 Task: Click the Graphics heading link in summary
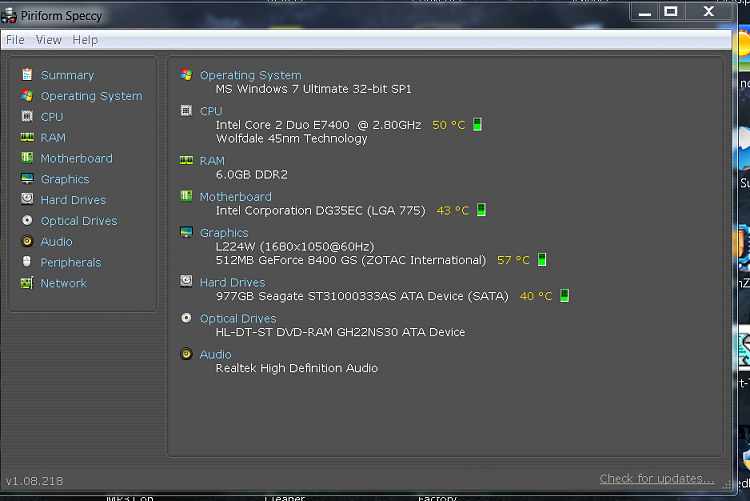point(224,233)
